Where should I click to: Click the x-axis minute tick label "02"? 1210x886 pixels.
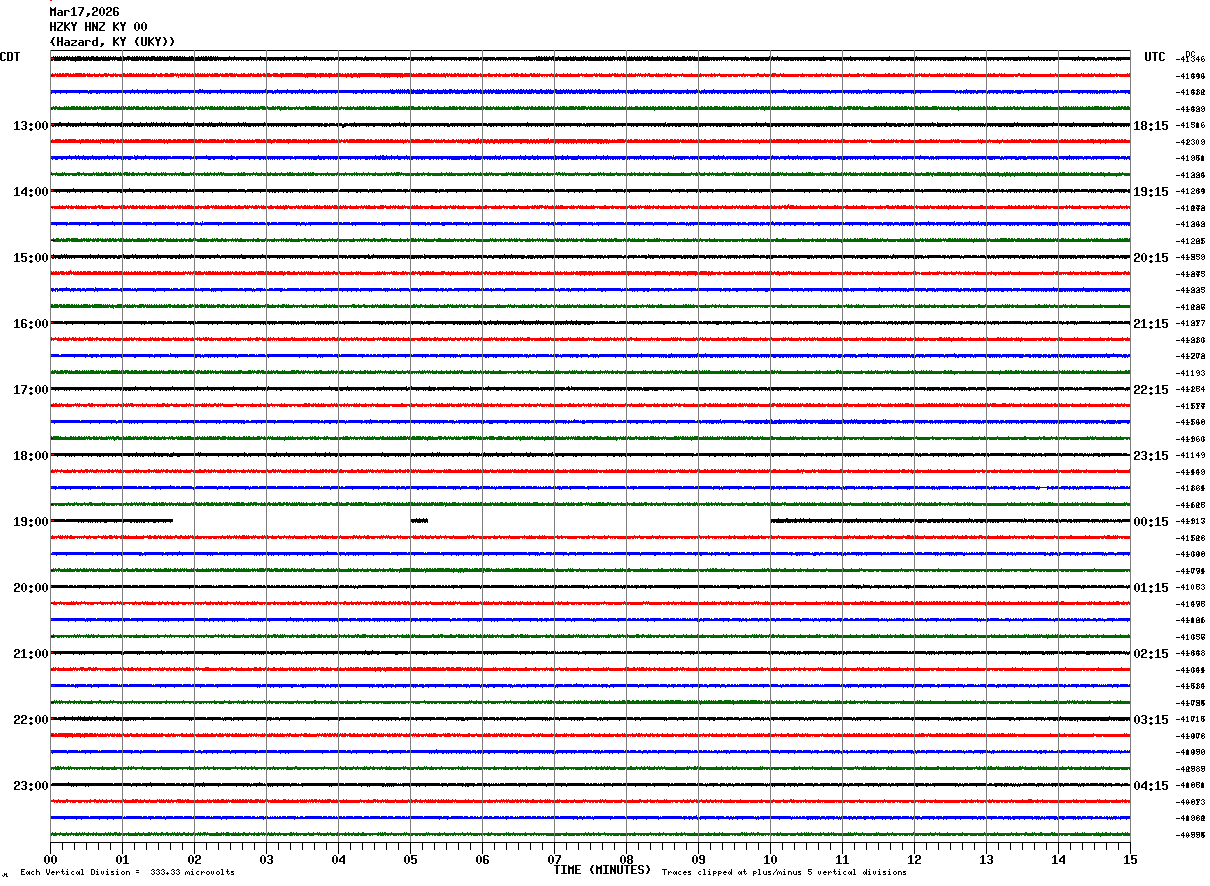tap(194, 860)
